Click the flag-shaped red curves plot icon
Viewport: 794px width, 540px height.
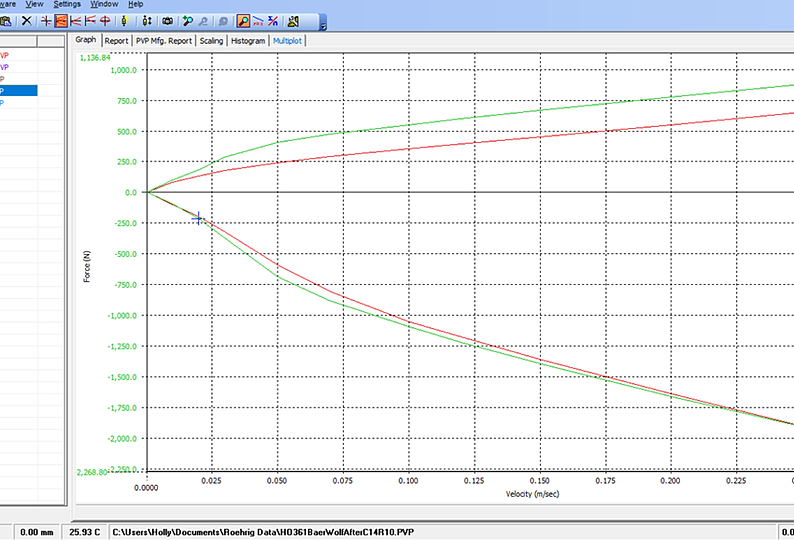coord(90,21)
